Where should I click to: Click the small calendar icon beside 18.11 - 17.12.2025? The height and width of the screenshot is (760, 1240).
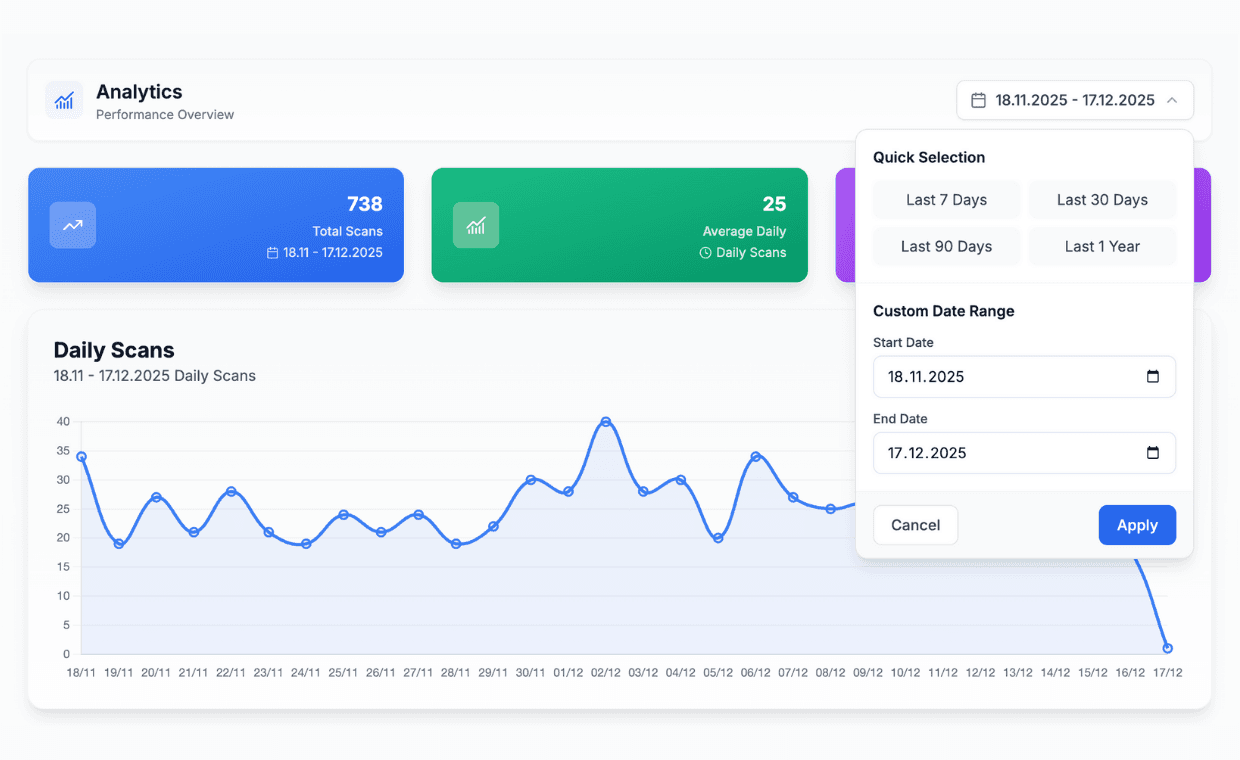[x=273, y=253]
